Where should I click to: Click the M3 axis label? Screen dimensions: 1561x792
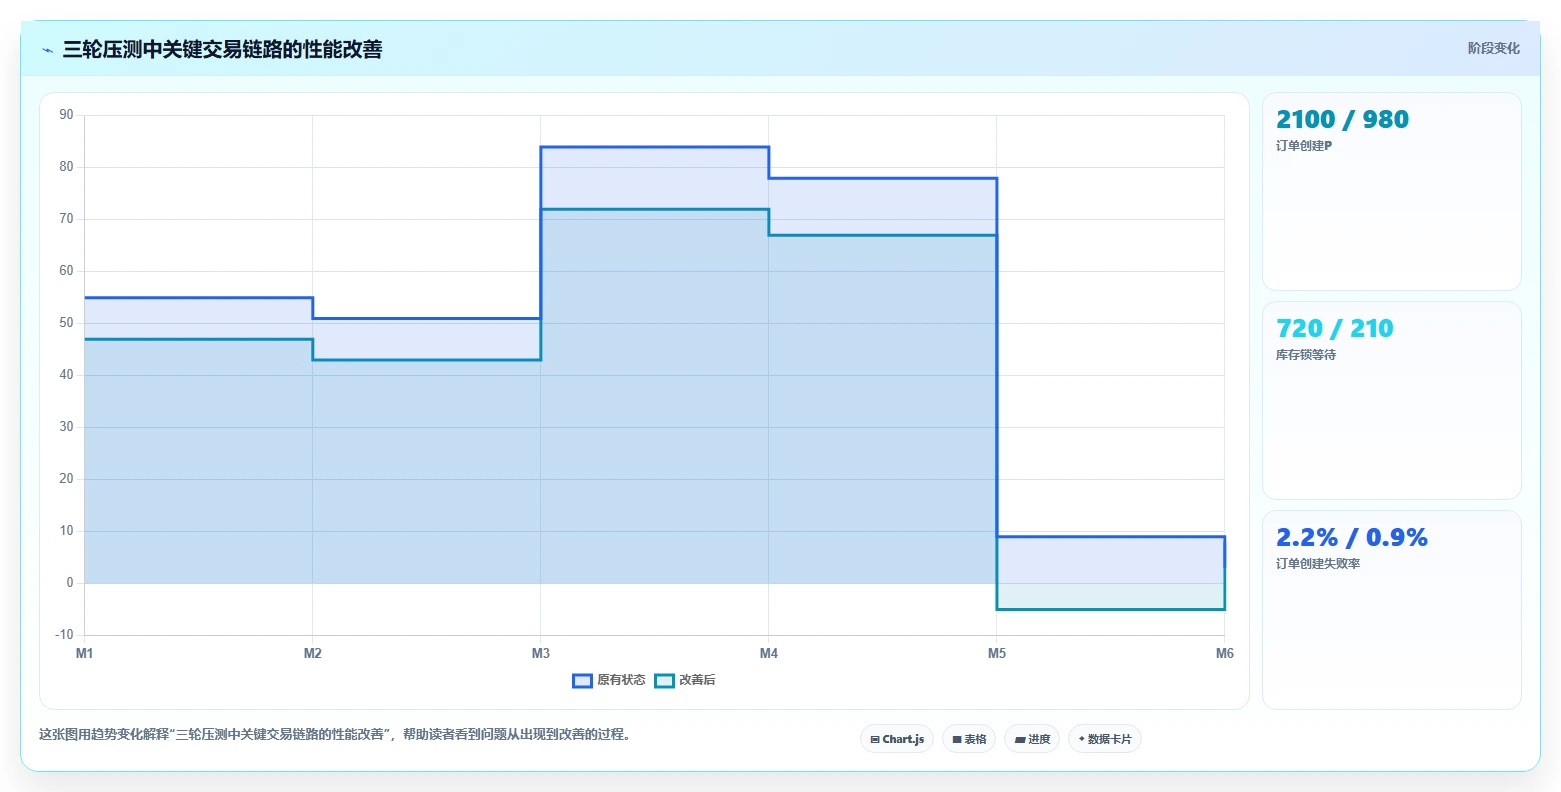pyautogui.click(x=541, y=654)
